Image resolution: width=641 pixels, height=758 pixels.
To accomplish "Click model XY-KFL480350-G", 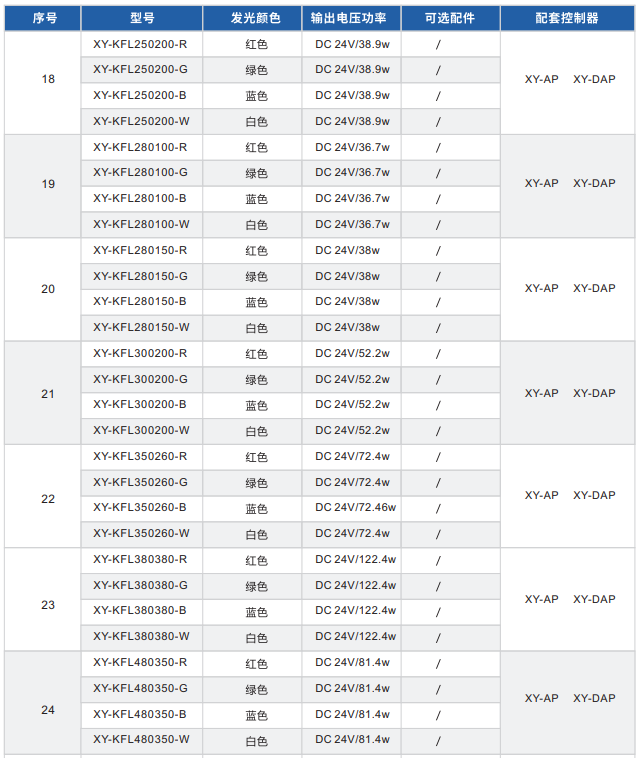I will 141,689.
